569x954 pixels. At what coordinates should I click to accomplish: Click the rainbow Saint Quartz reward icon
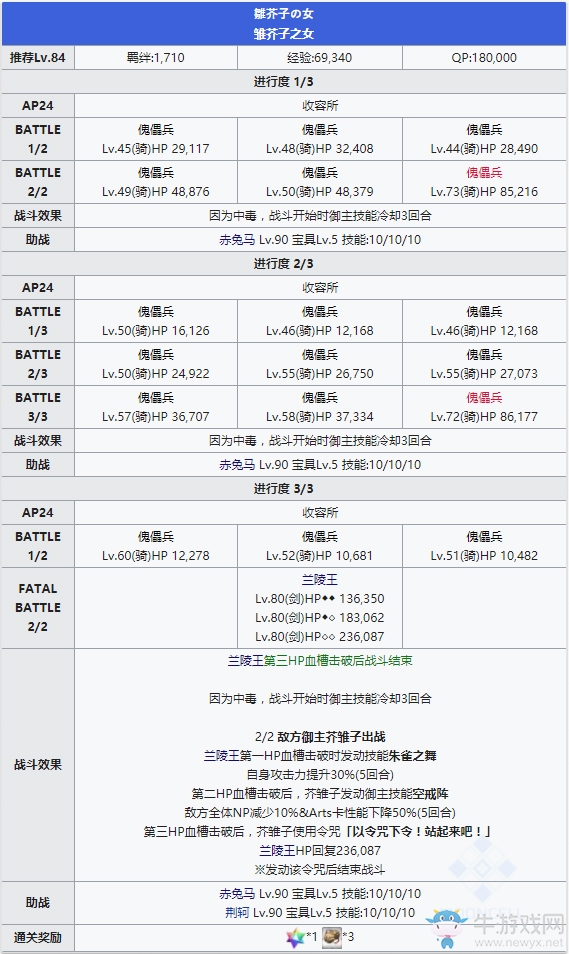(295, 937)
